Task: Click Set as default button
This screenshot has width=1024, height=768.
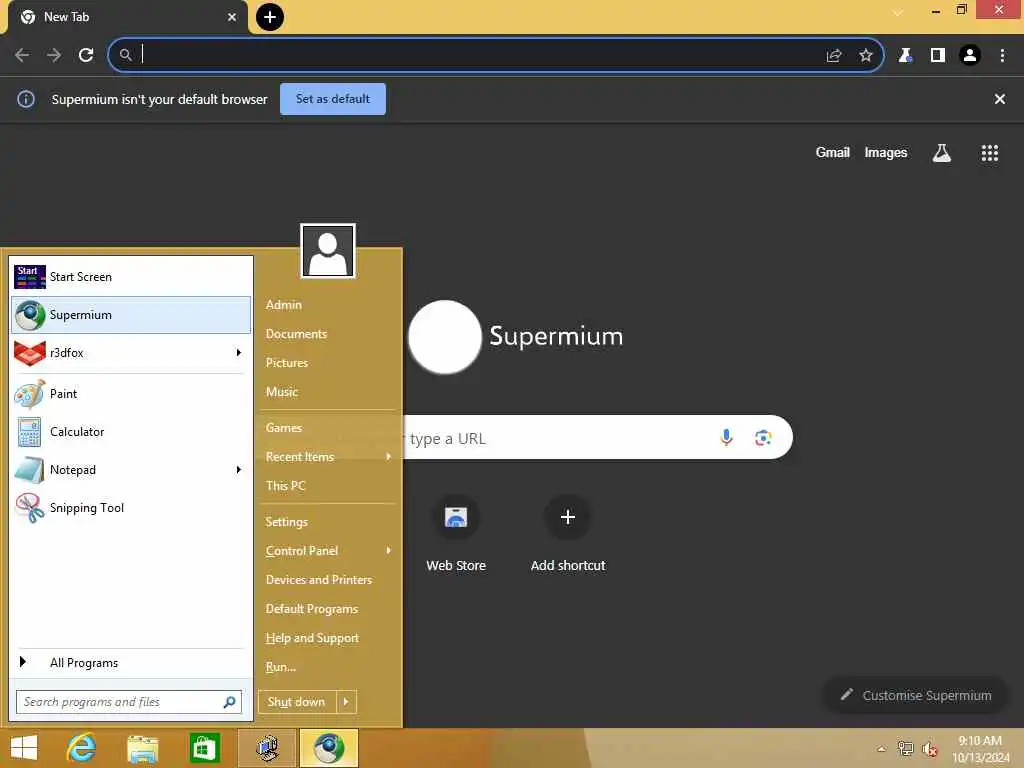Action: tap(332, 99)
